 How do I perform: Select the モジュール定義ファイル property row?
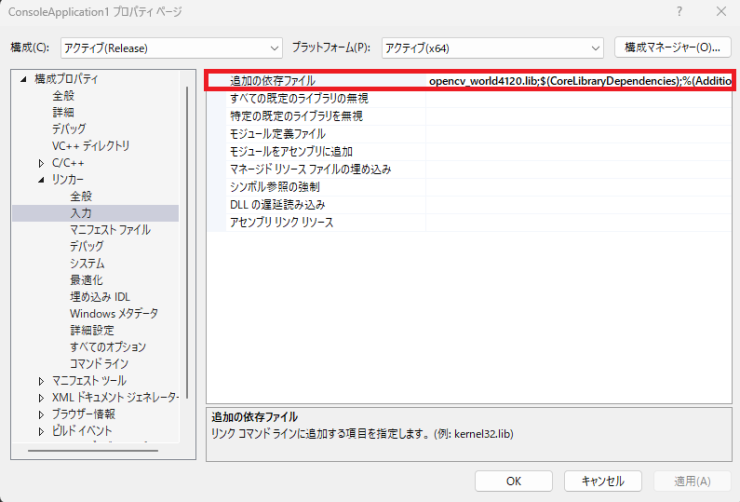pos(277,134)
